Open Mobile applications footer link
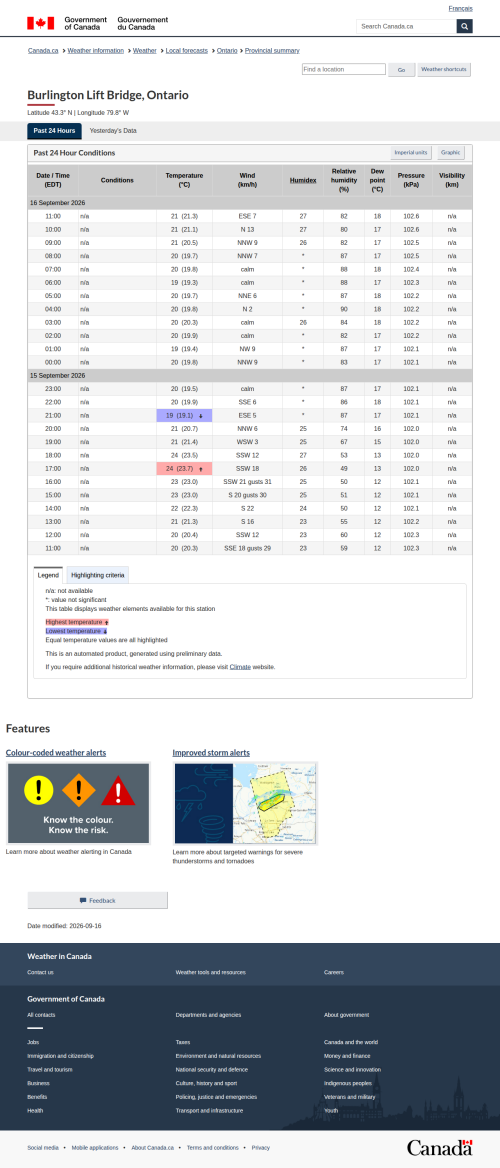The width and height of the screenshot is (500, 1168). pyautogui.click(x=95, y=1147)
